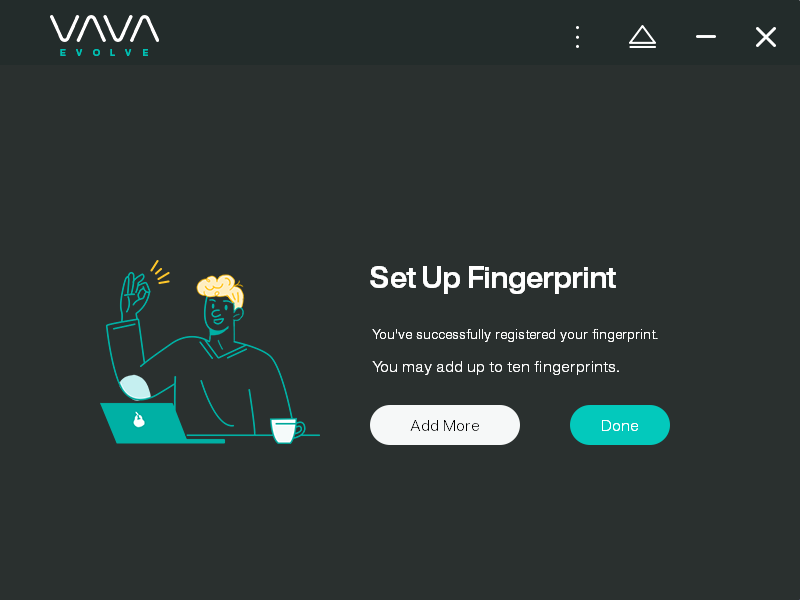This screenshot has height=600, width=800.
Task: Click the EVOLVE text under logo
Action: pos(105,53)
